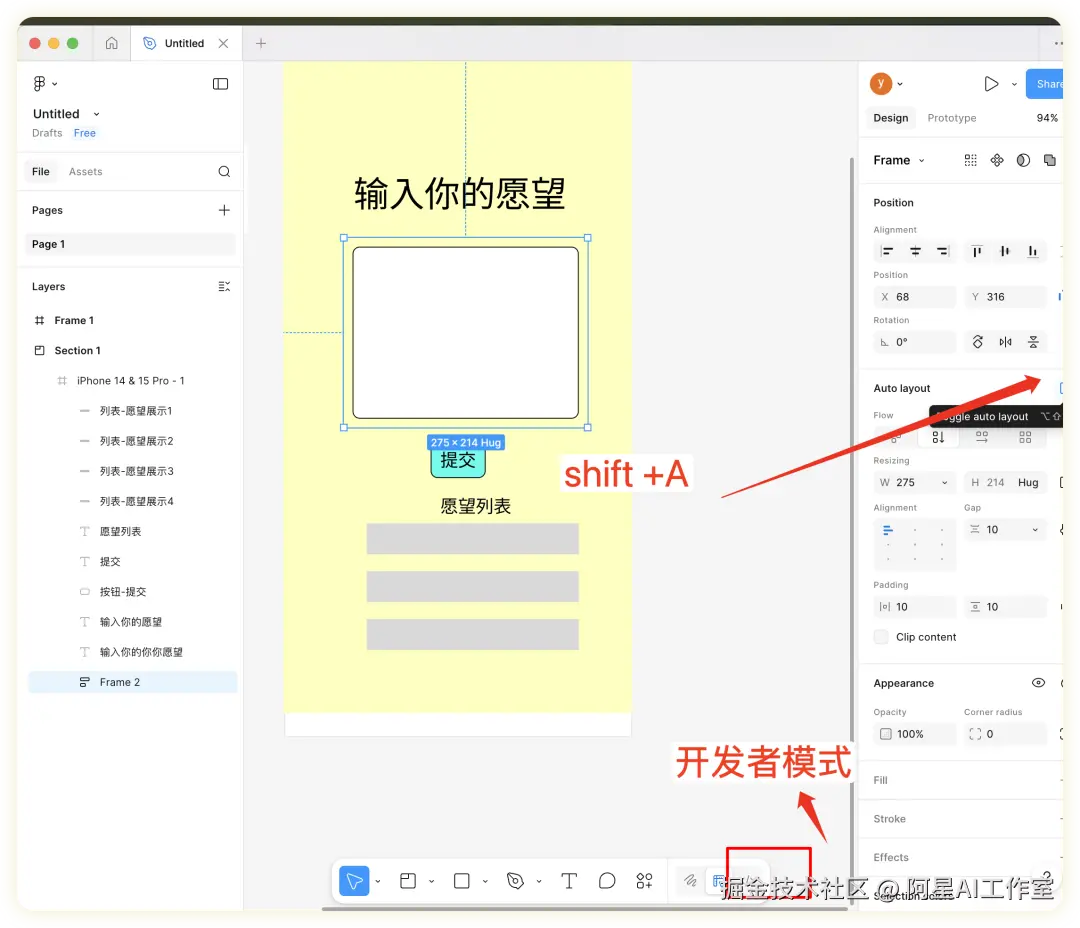1080x928 pixels.
Task: Toggle Clip content checkbox
Action: [x=880, y=637]
